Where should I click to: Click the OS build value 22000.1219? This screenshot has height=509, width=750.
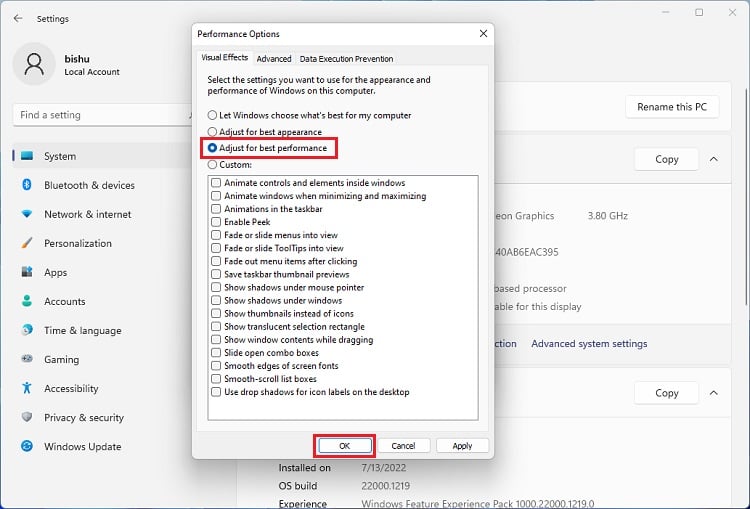click(386, 486)
